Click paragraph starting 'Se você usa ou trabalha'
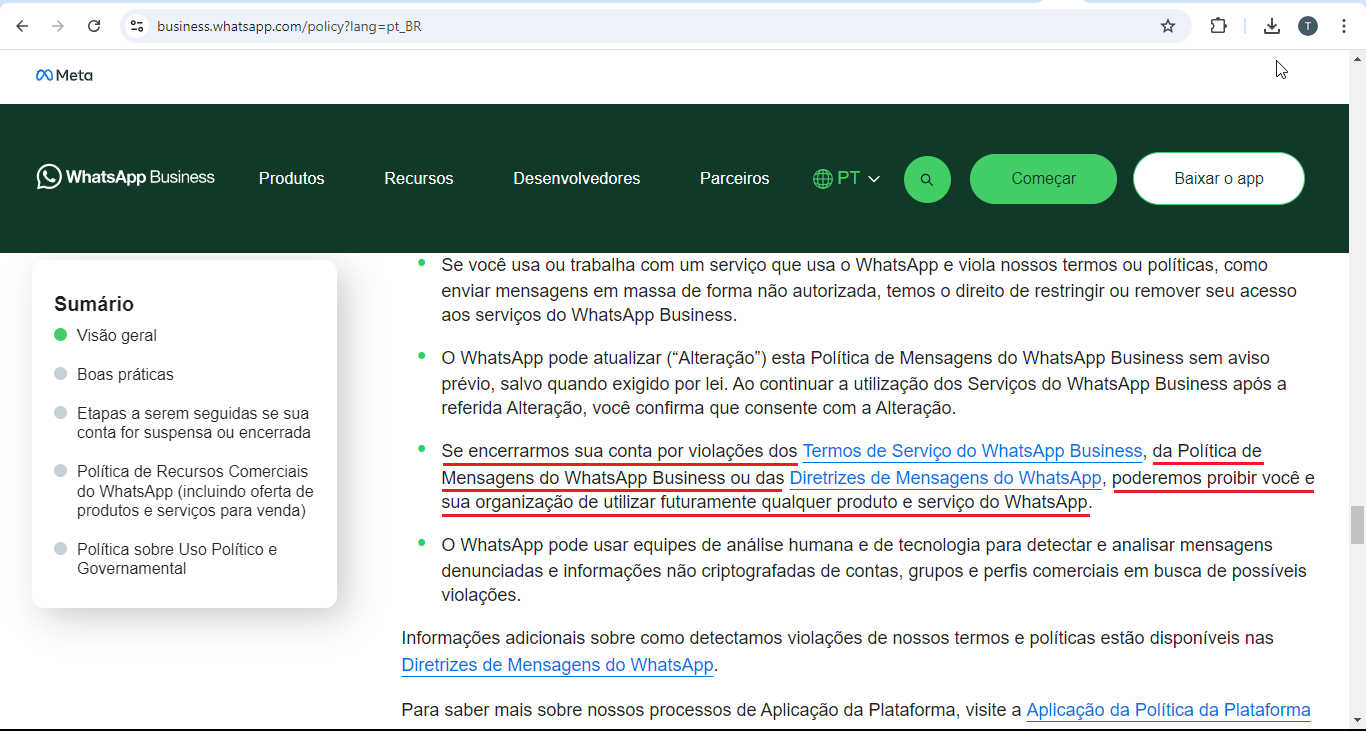The image size is (1366, 731). click(869, 290)
